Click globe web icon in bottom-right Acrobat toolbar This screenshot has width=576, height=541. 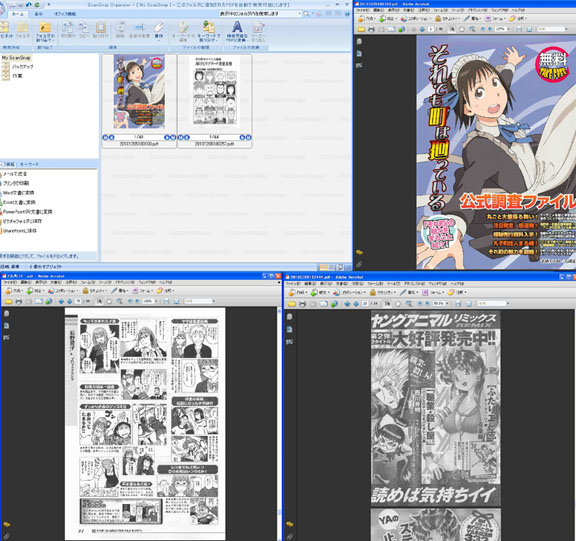[334, 304]
